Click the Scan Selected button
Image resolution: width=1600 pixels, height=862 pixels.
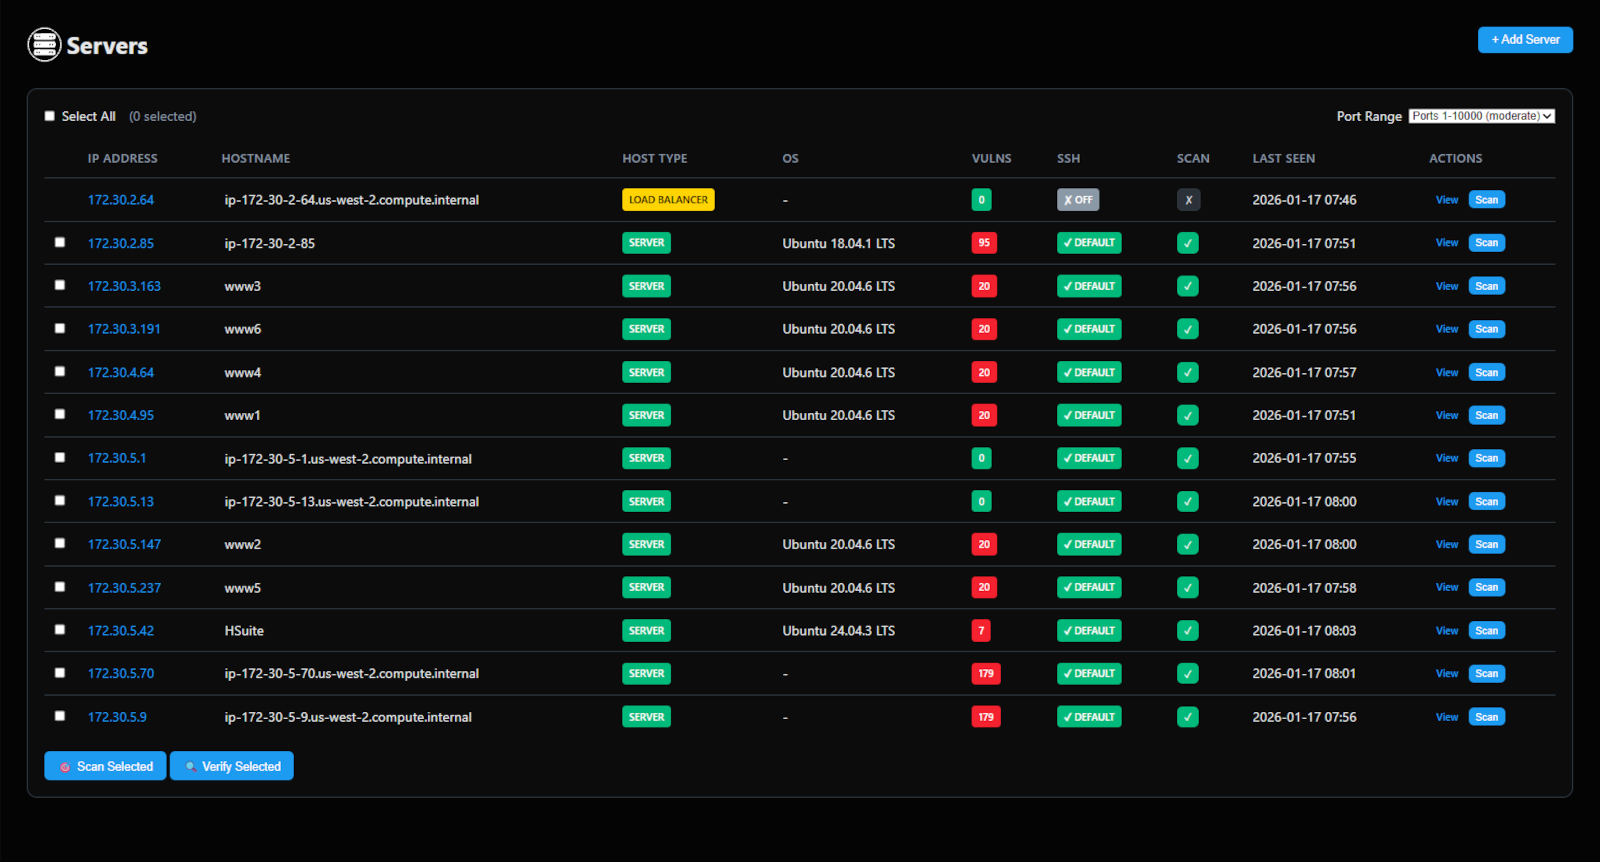click(x=105, y=766)
